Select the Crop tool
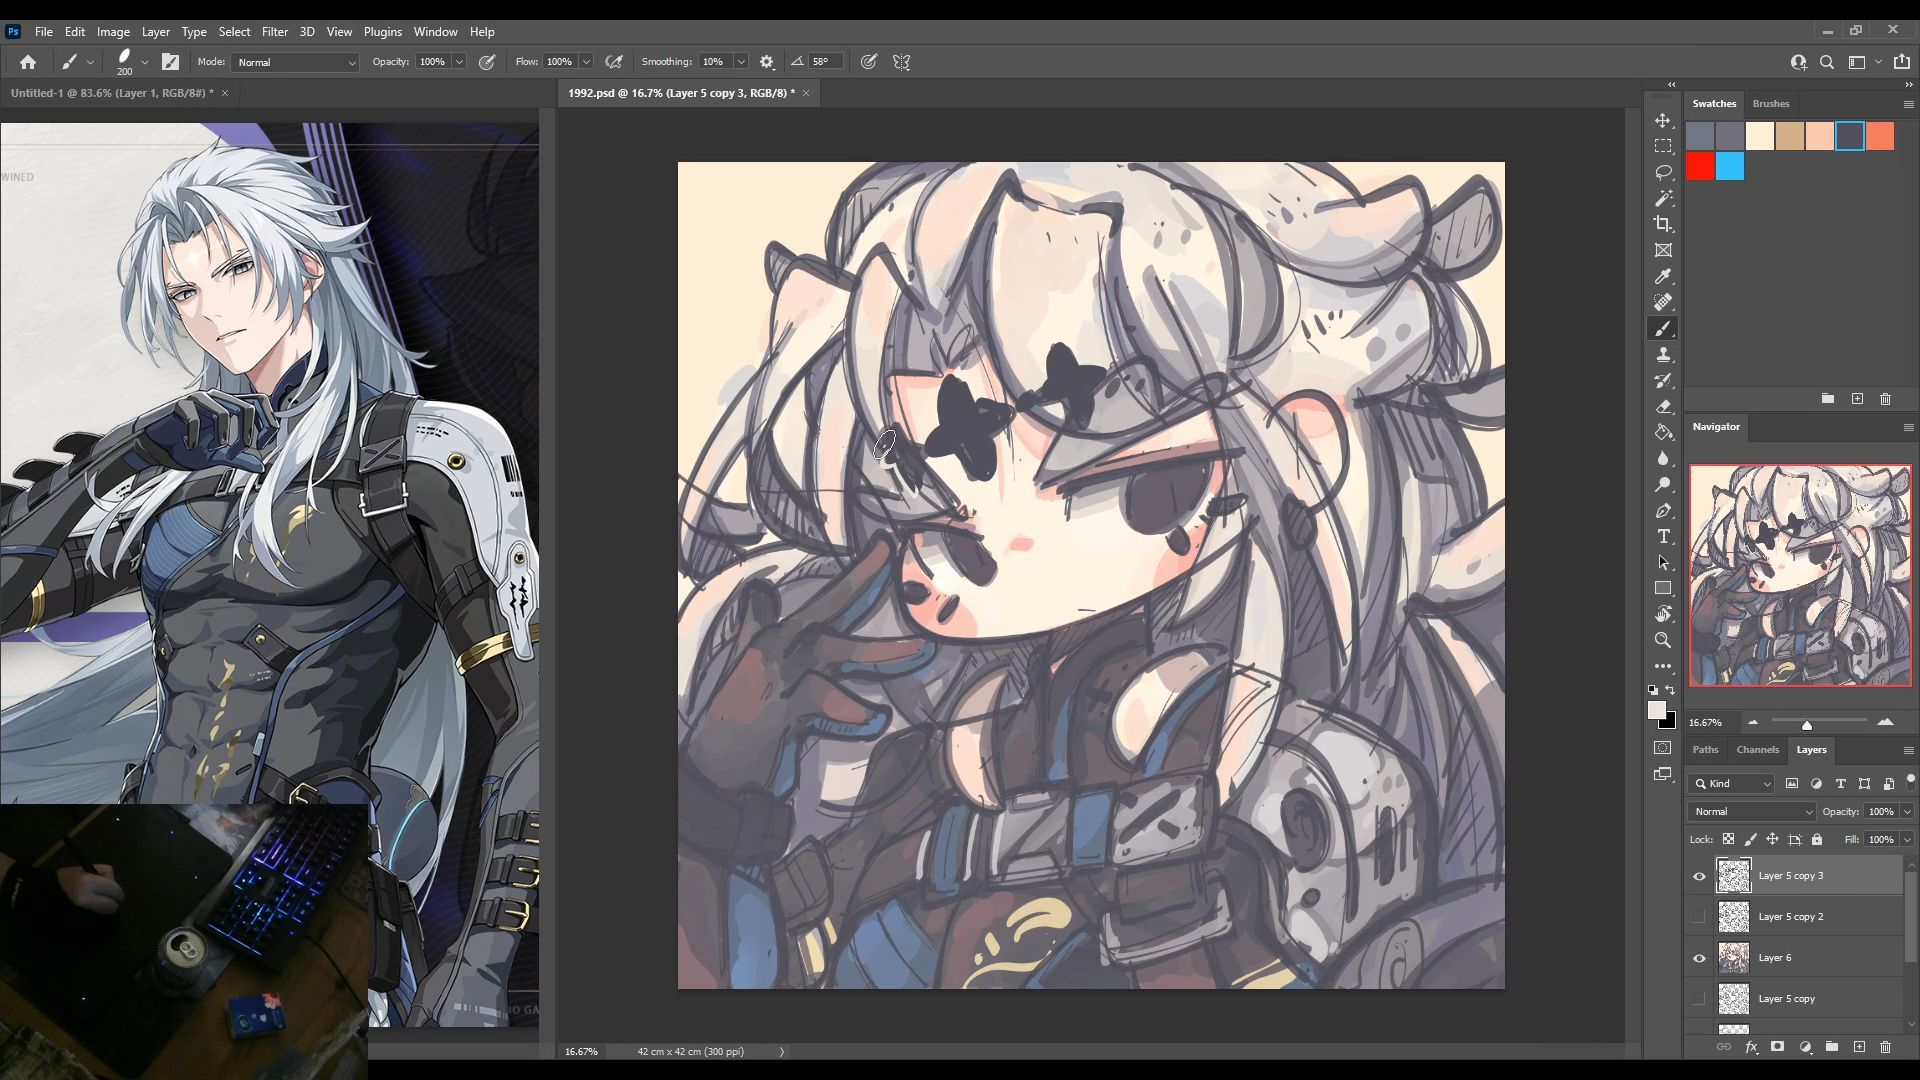This screenshot has height=1080, width=1920. pos(1663,224)
